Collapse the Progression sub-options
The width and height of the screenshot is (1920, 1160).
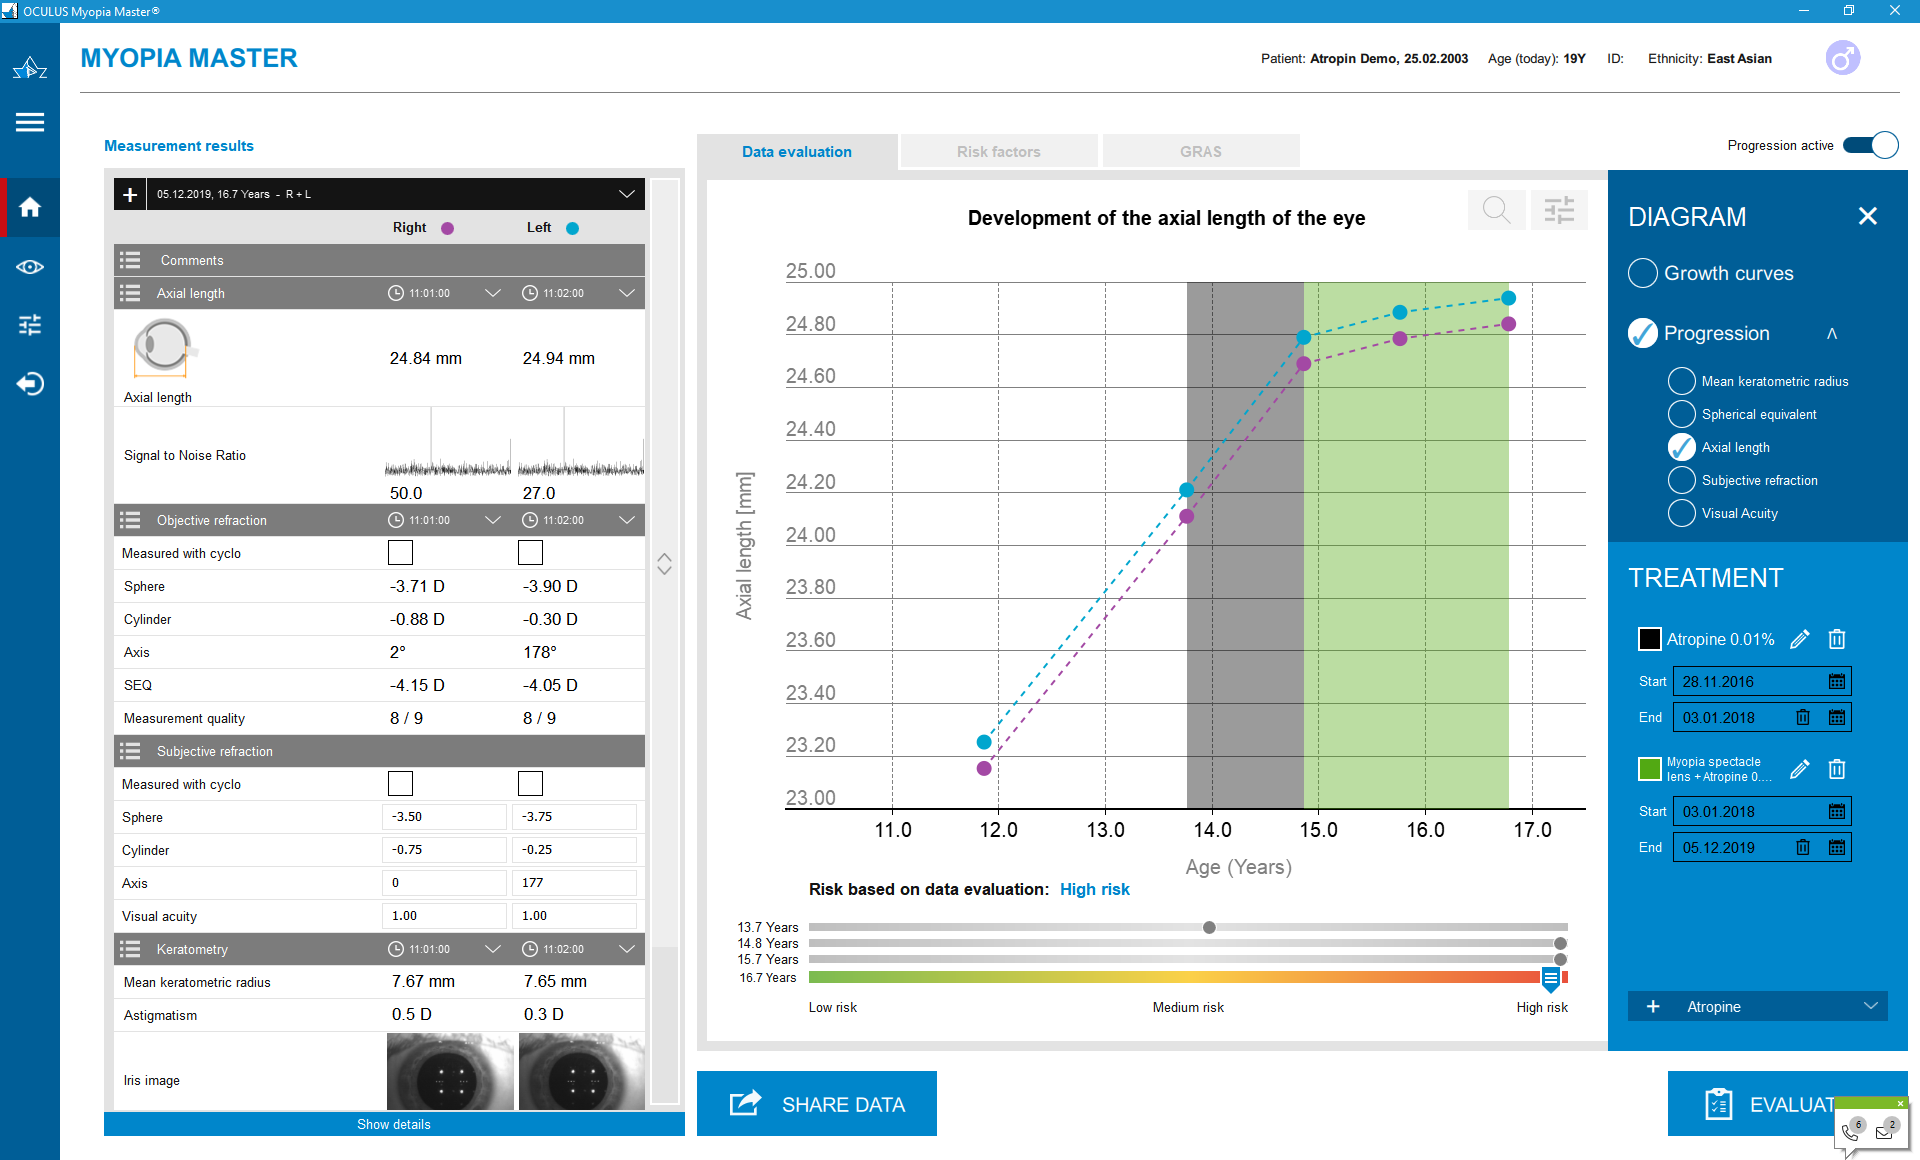[x=1832, y=334]
